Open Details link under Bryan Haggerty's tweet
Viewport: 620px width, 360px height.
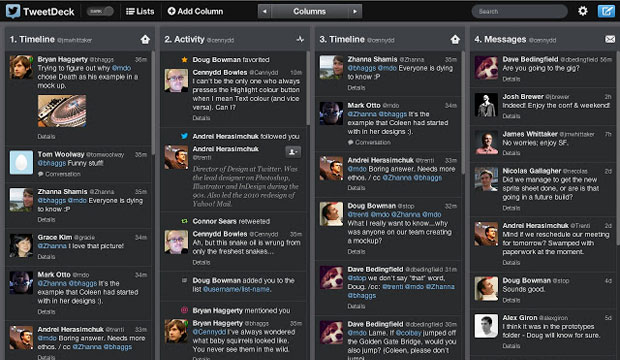click(x=46, y=136)
